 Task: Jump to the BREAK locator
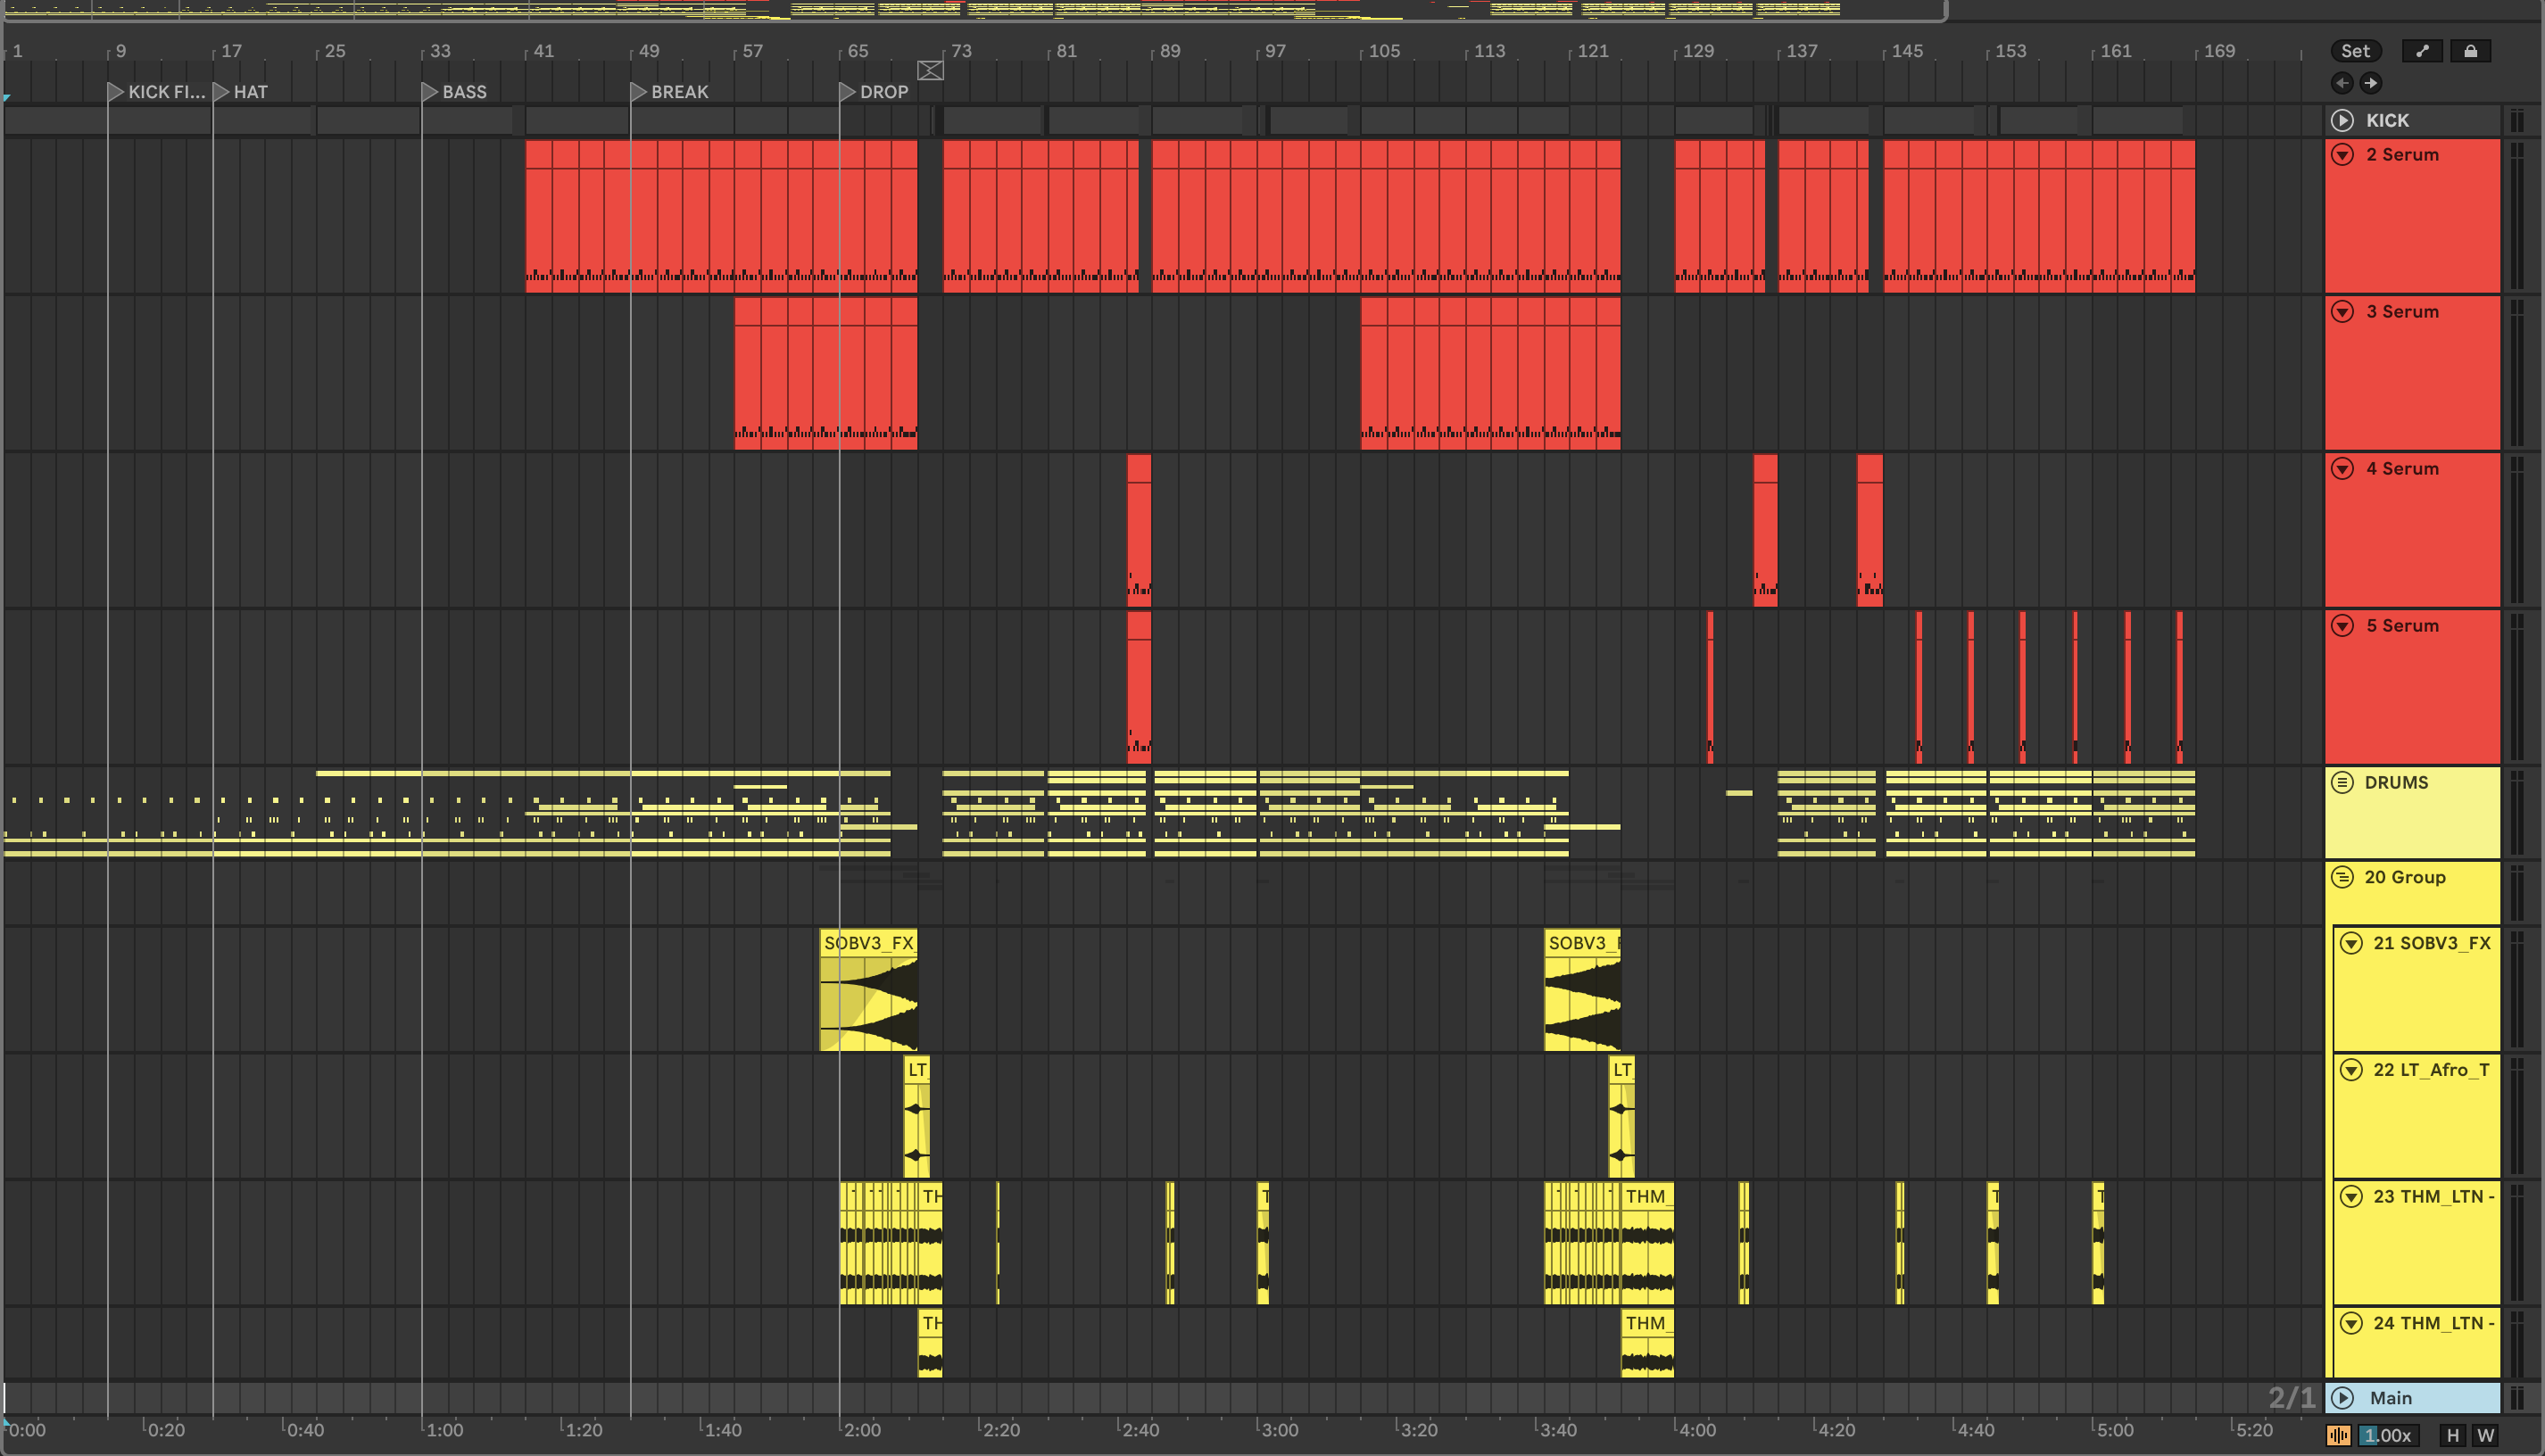tap(639, 92)
